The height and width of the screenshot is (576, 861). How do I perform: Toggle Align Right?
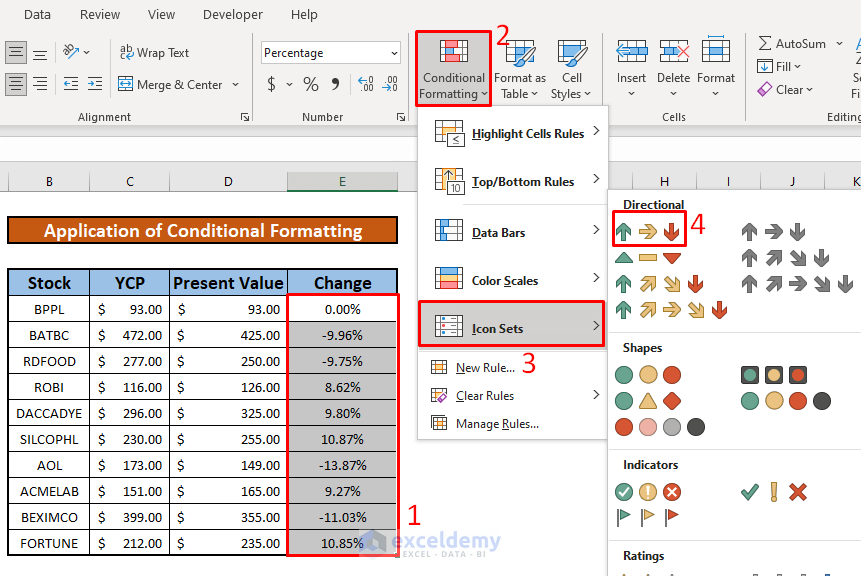pos(40,84)
